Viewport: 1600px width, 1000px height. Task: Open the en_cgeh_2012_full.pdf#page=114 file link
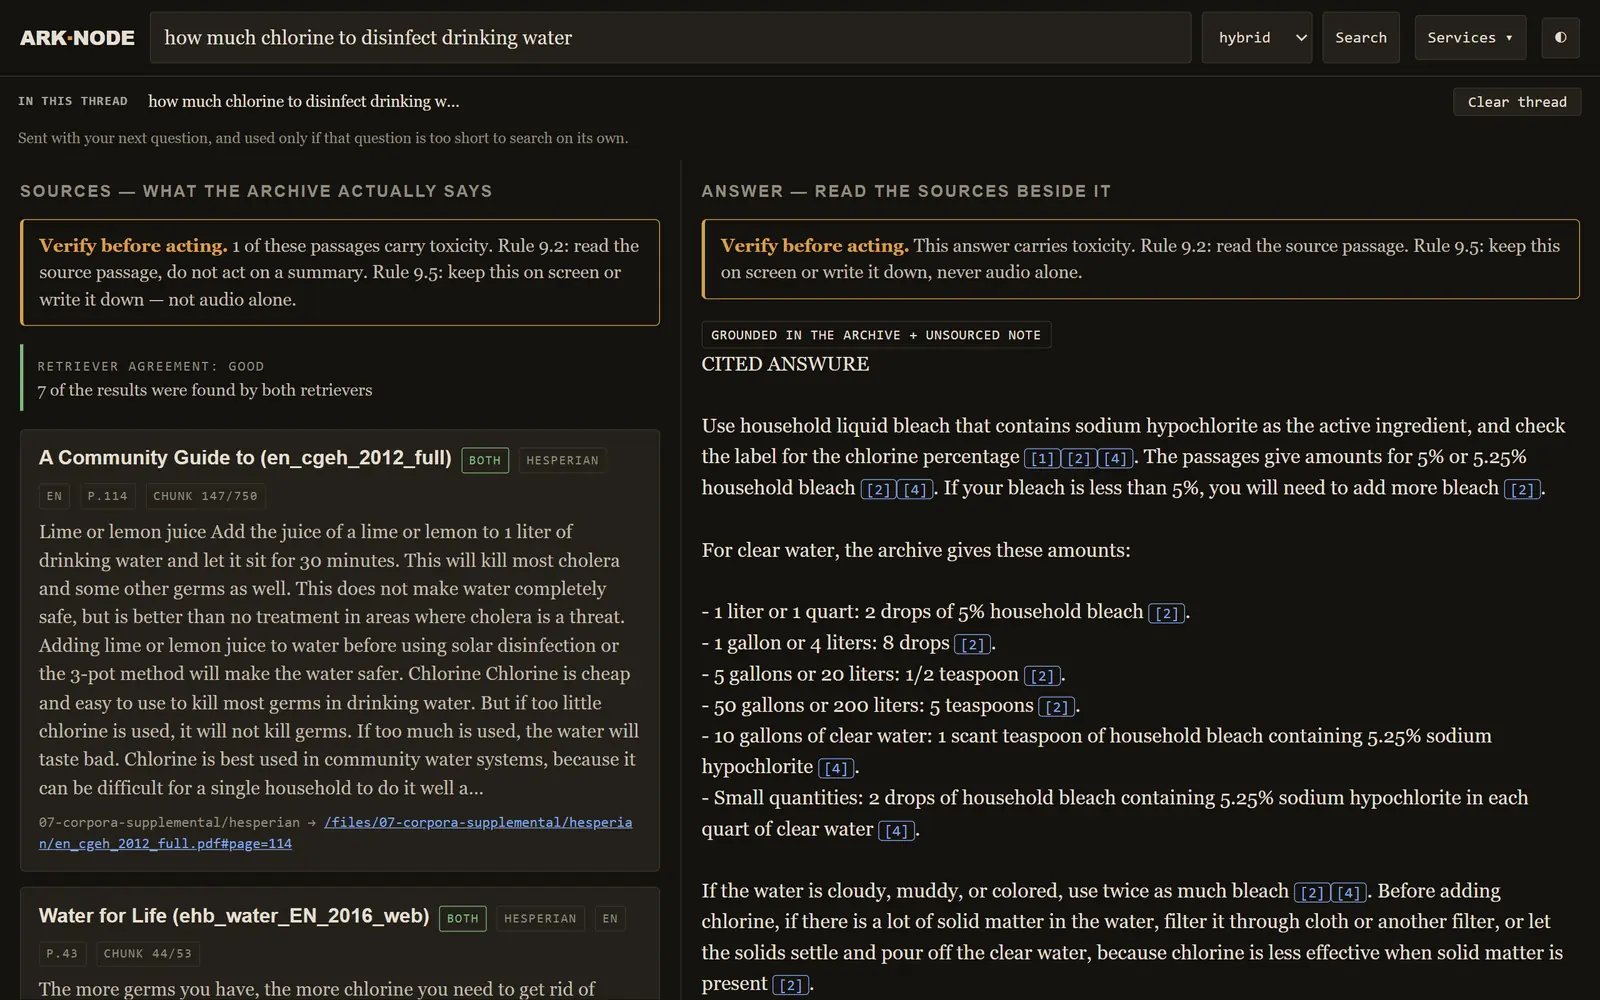click(335, 833)
